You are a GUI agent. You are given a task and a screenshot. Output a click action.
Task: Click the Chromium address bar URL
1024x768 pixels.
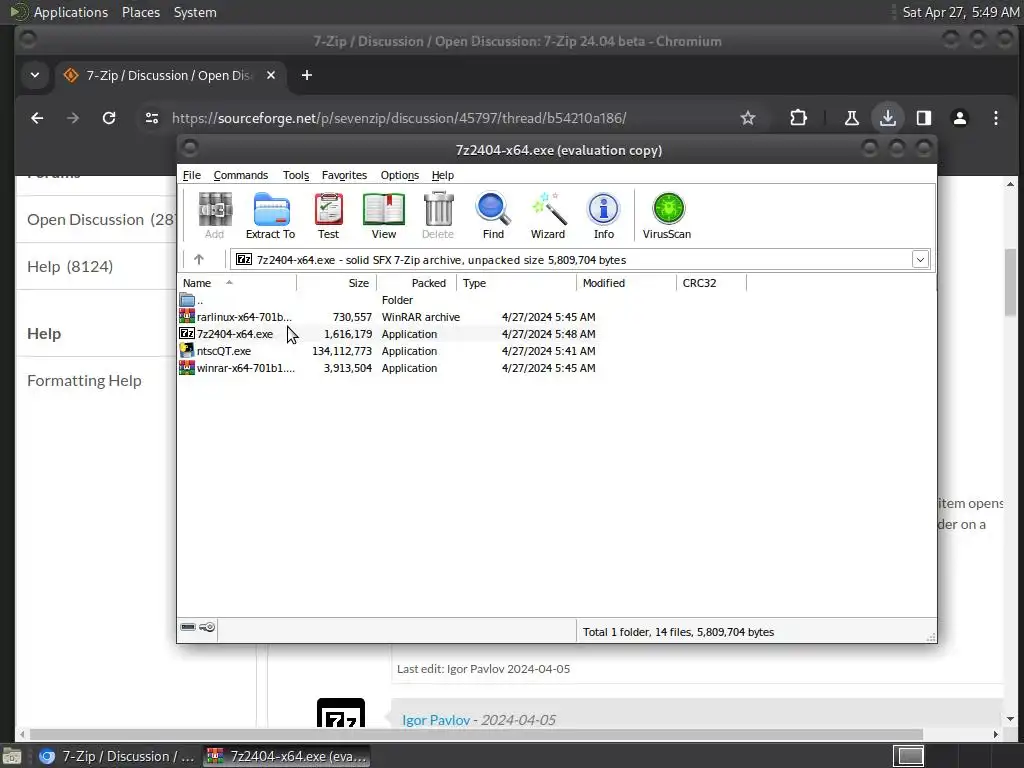click(399, 118)
